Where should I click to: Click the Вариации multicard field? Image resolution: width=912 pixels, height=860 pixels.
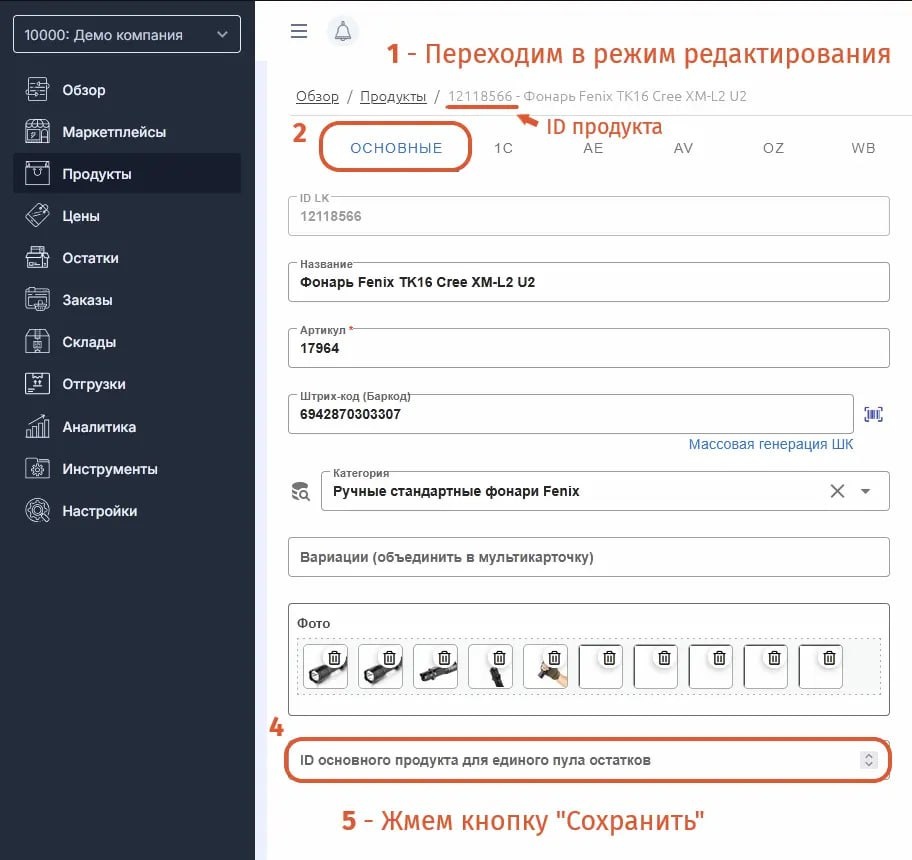pyautogui.click(x=589, y=557)
